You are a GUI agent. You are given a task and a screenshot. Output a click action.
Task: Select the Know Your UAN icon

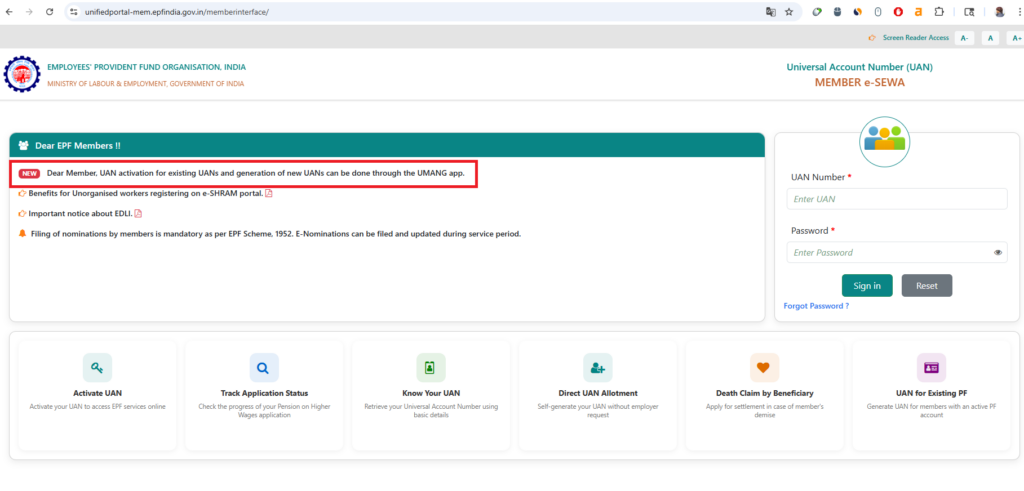point(430,368)
